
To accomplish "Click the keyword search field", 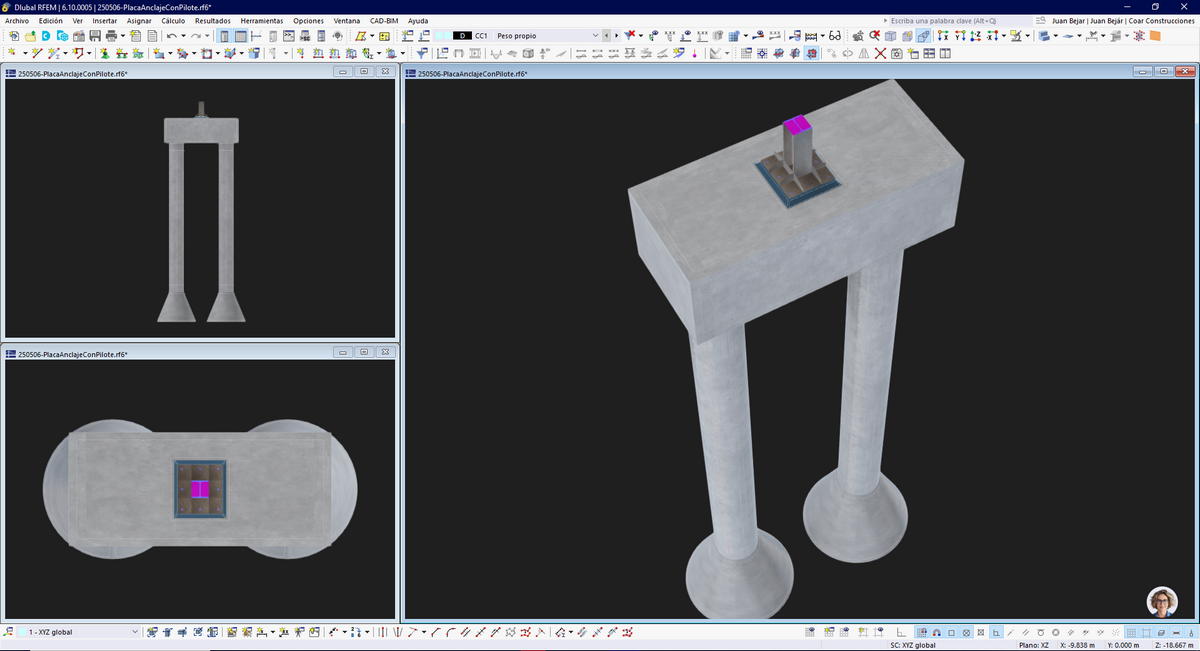I will click(957, 20).
